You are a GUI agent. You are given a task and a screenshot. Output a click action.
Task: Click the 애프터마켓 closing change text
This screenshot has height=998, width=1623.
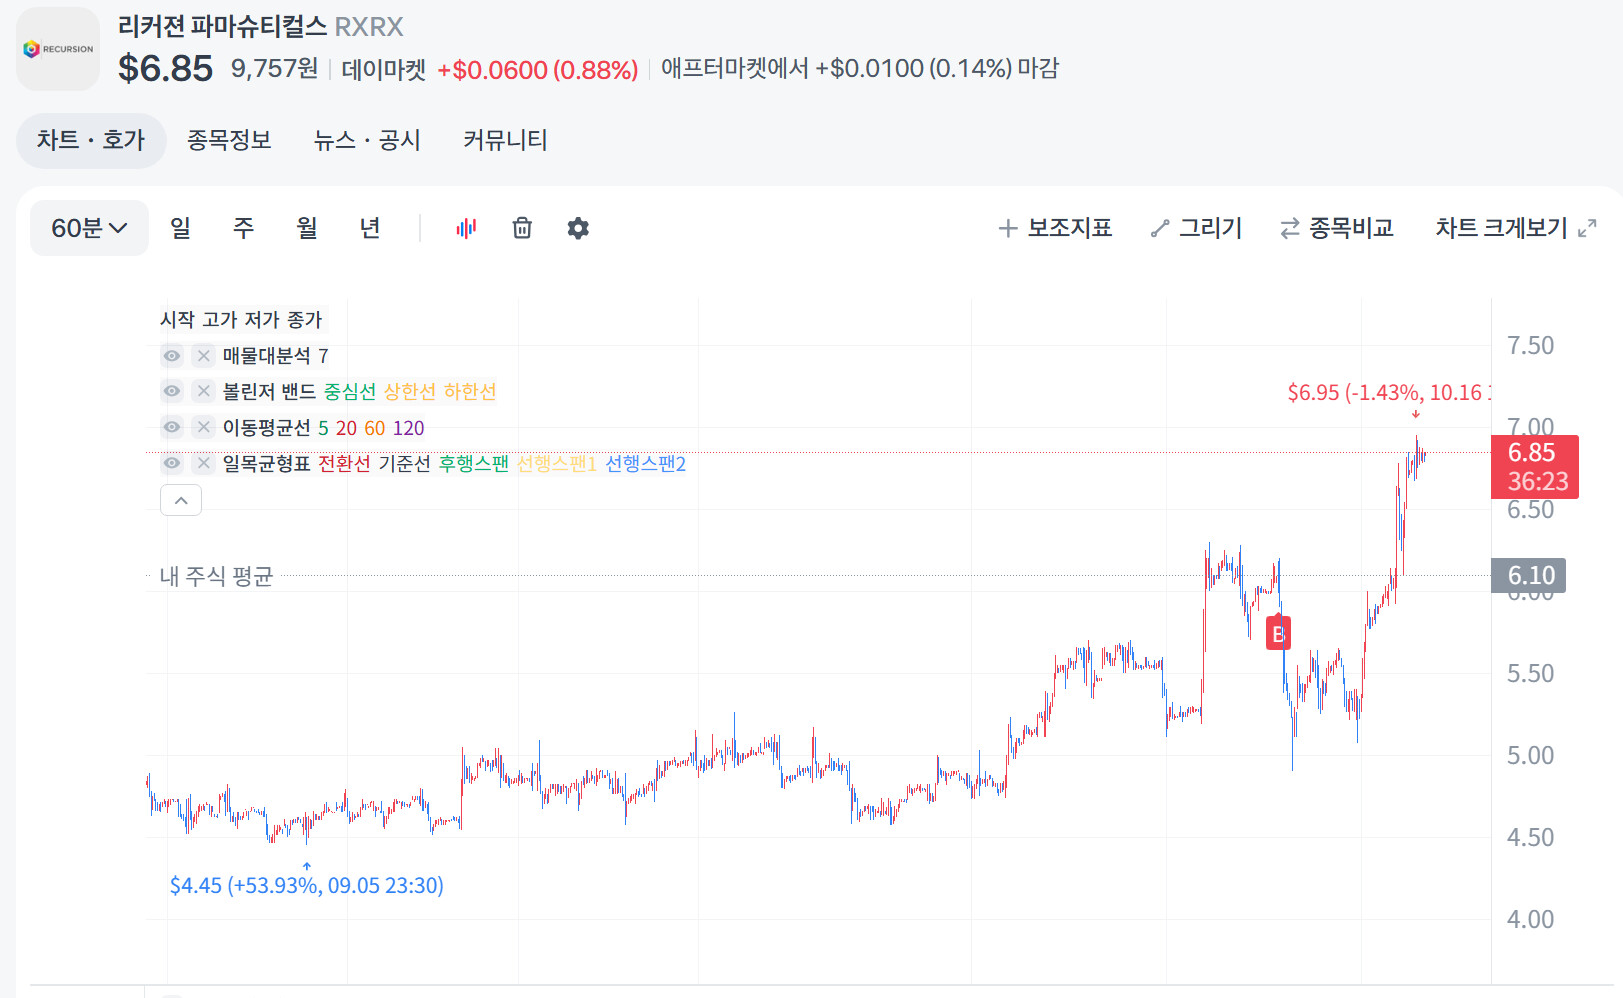[x=860, y=68]
